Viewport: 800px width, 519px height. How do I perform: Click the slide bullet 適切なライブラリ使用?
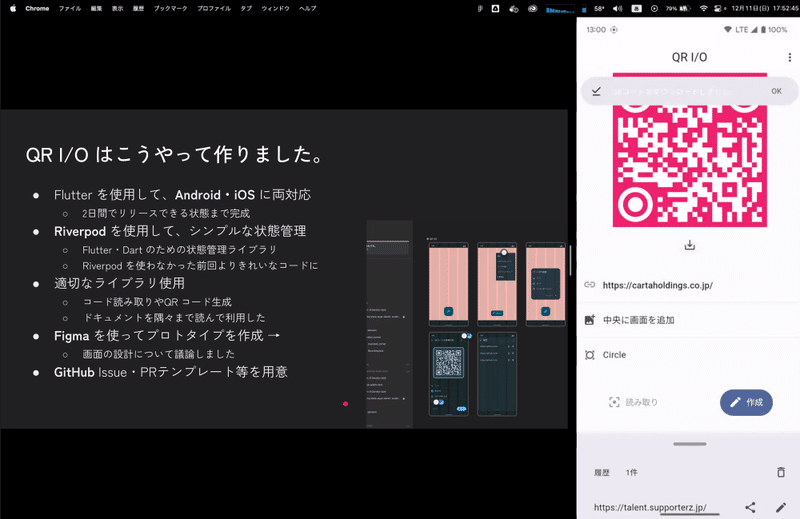(119, 283)
